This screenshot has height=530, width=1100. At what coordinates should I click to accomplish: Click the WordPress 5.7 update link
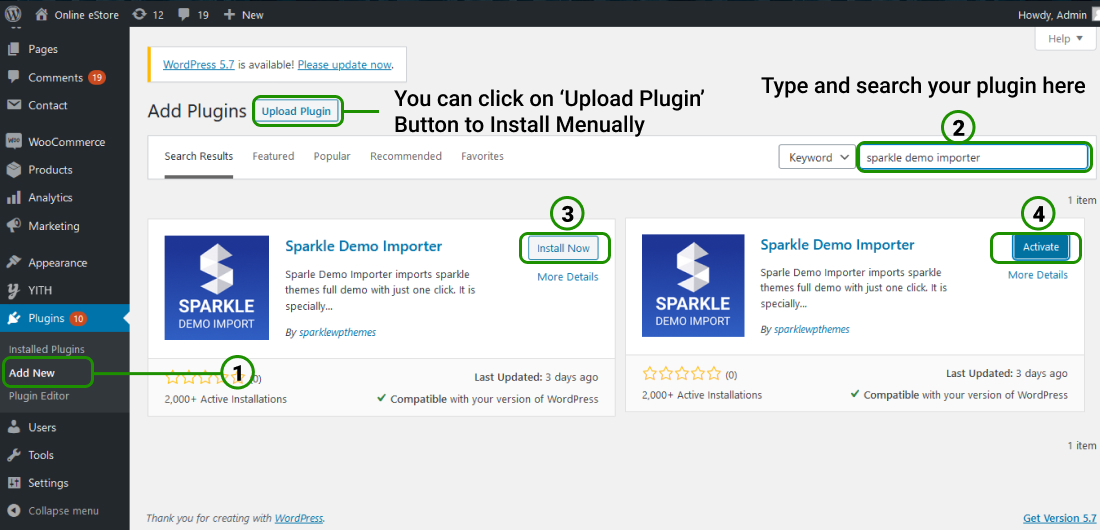click(199, 65)
